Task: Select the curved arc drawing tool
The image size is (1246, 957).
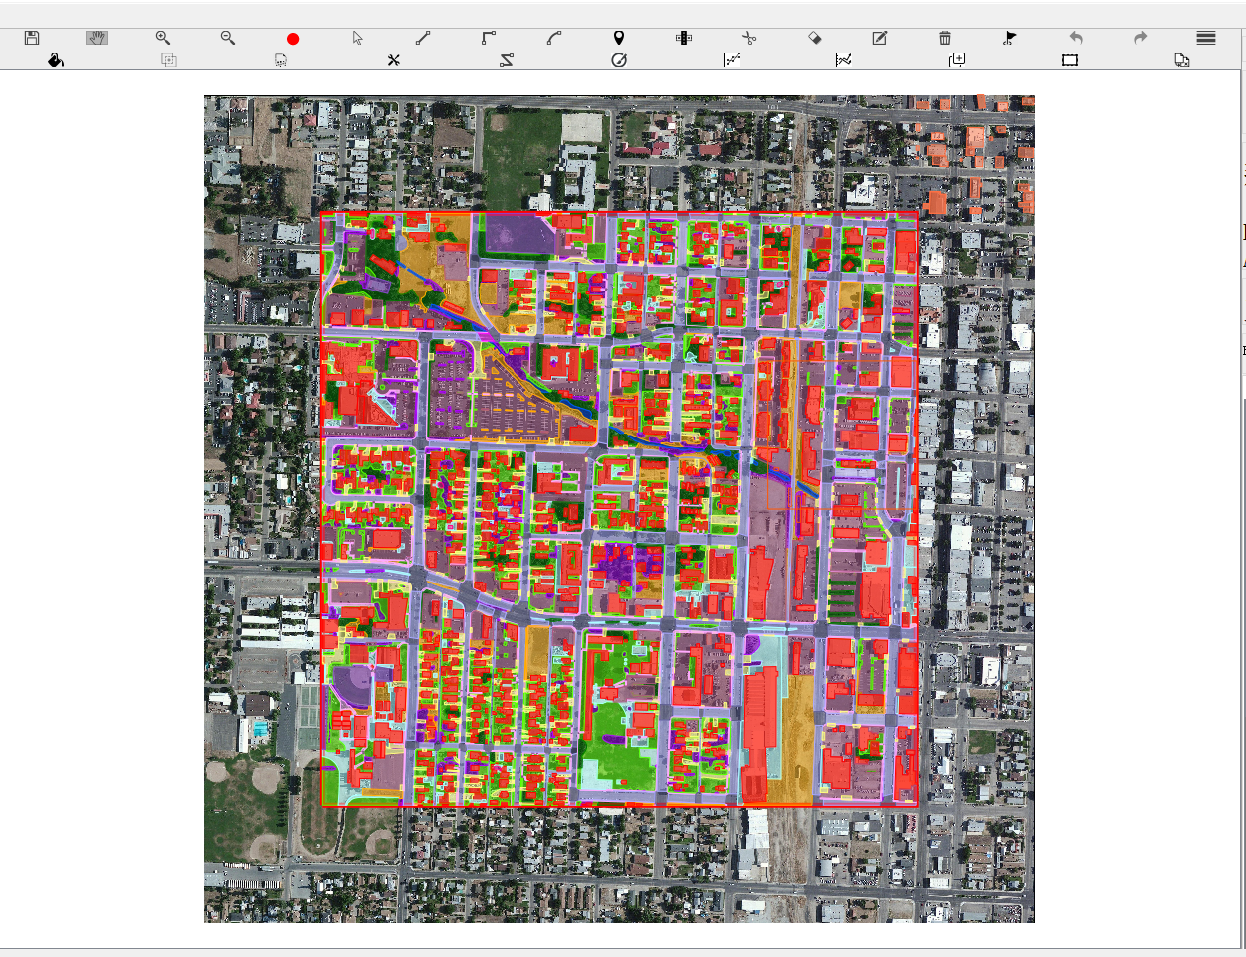Action: (x=554, y=38)
